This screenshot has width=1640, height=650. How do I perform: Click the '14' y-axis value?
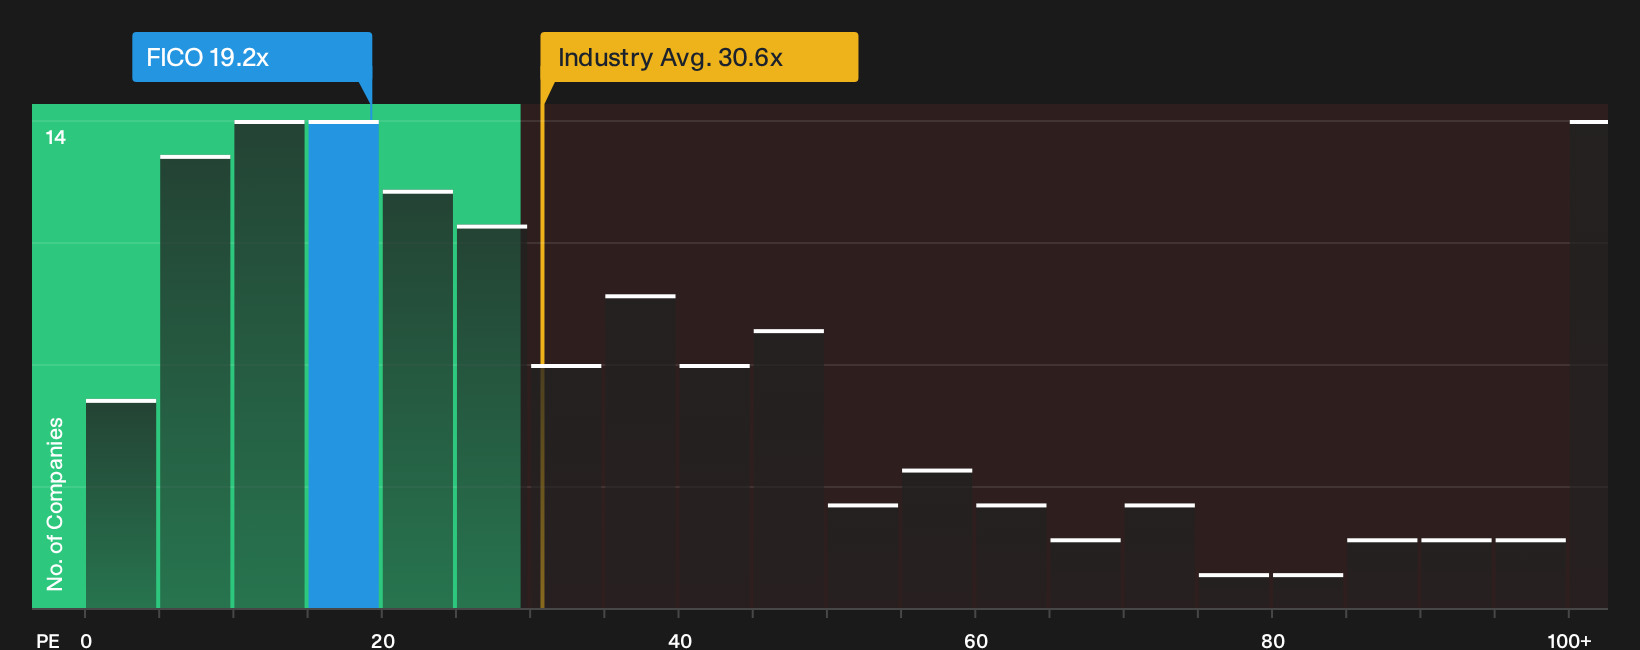tap(56, 137)
